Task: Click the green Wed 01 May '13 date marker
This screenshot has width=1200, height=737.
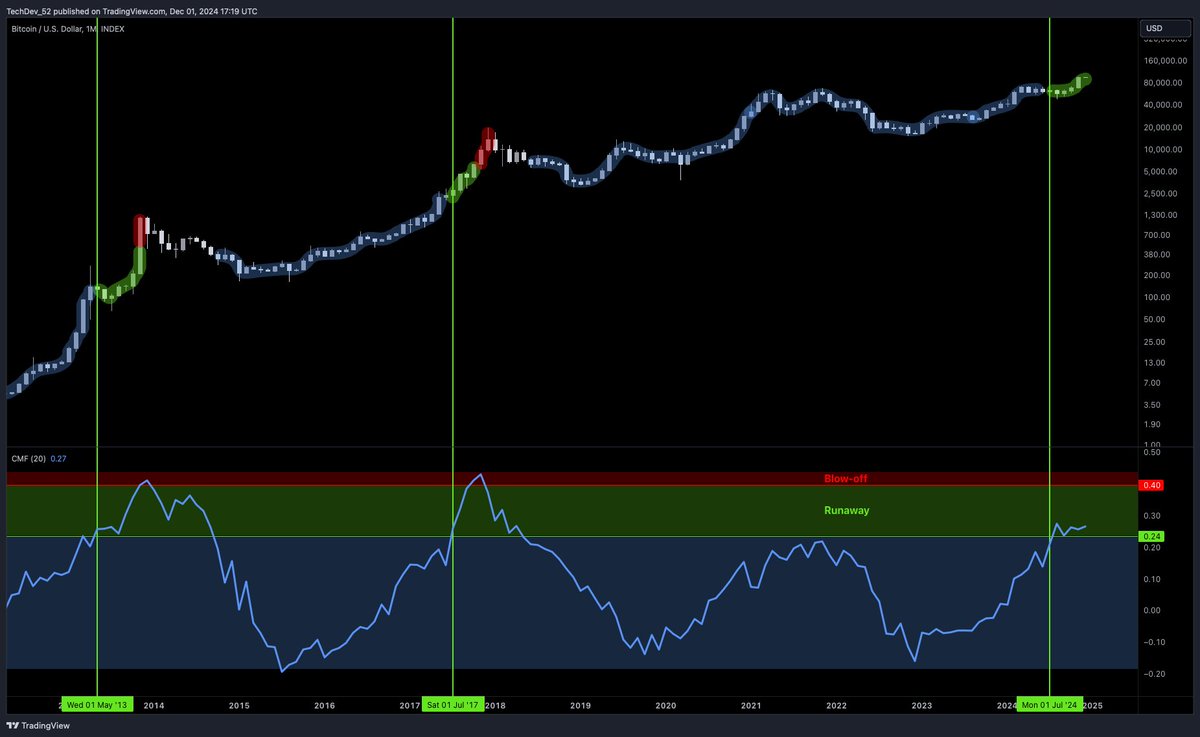Action: tap(96, 704)
